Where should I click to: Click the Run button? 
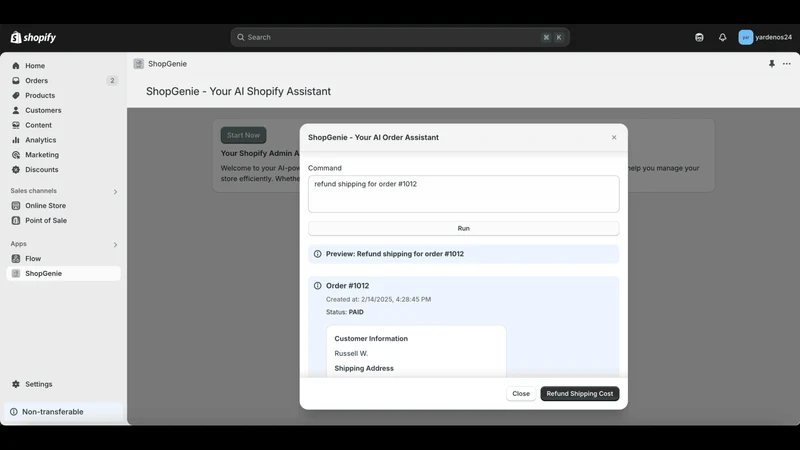463,229
